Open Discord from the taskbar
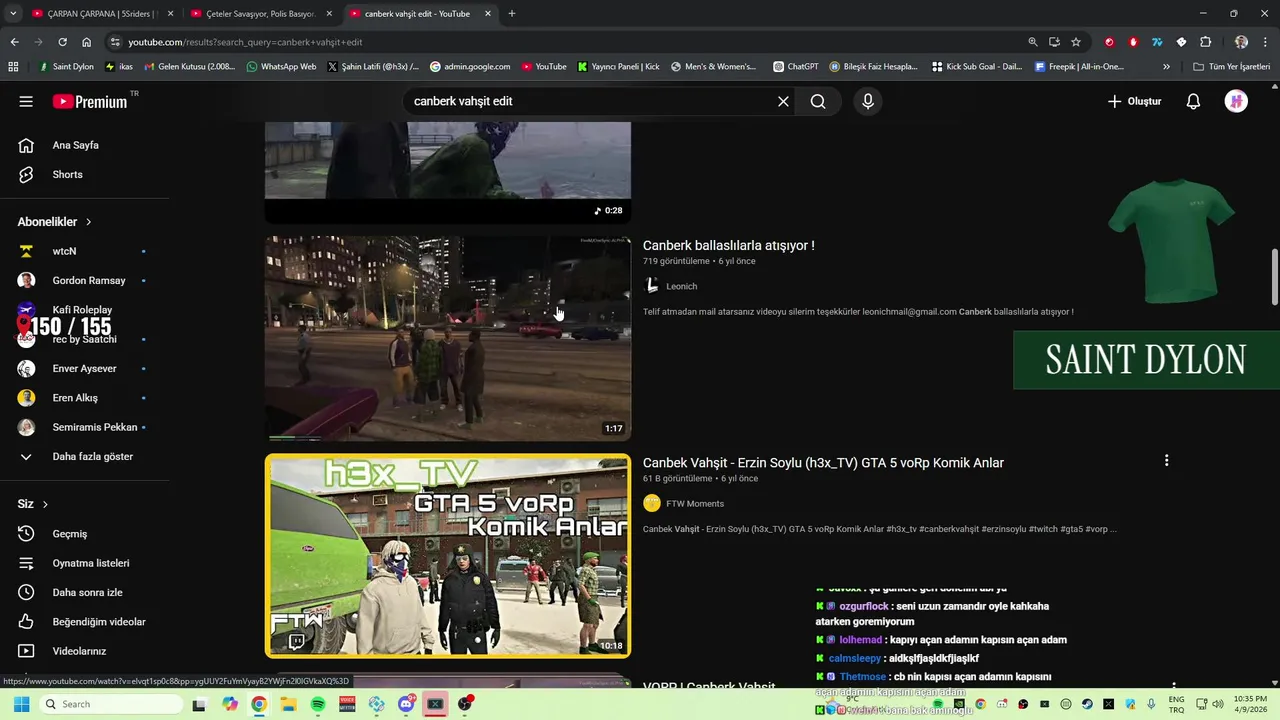 (406, 704)
